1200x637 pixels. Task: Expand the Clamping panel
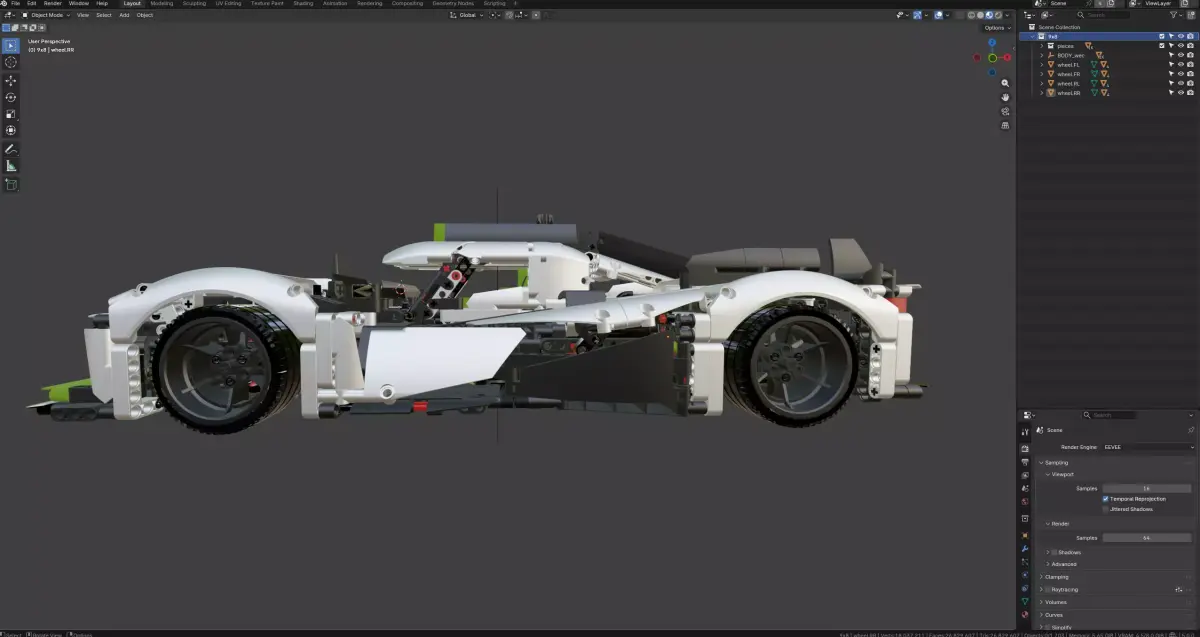[1056, 577]
